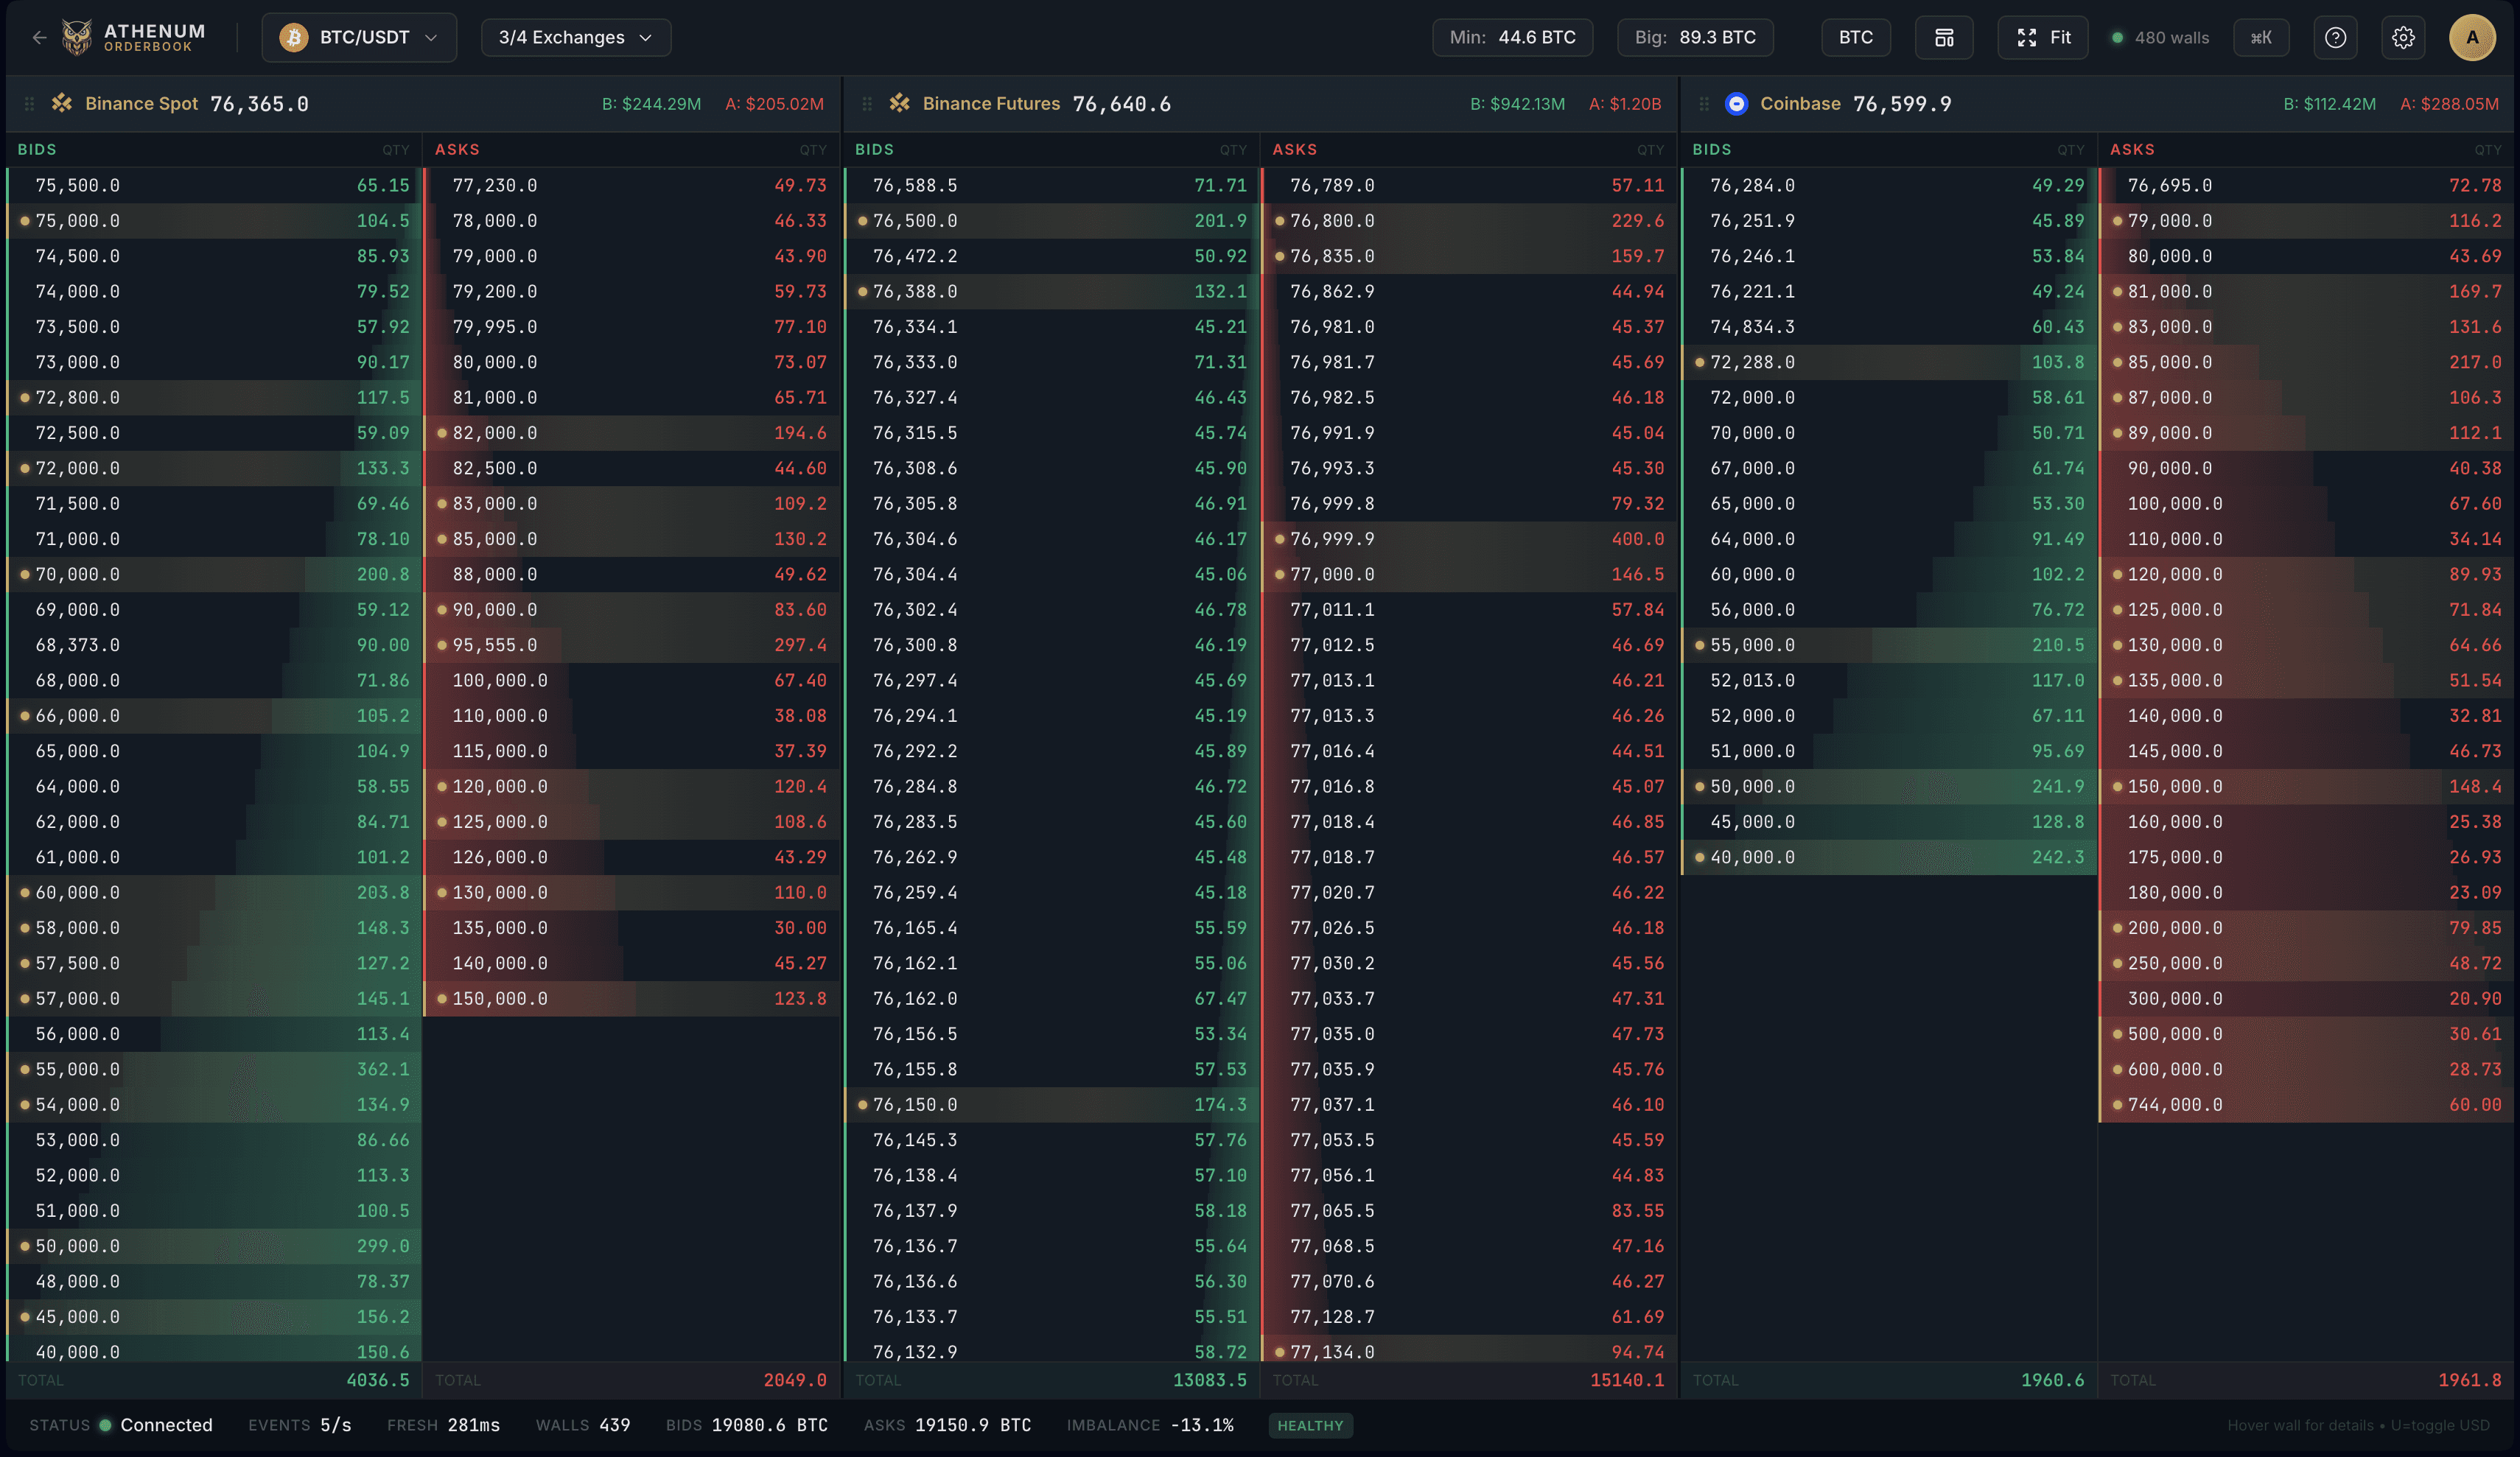Click the IMBALANCE -13.1% readout
This screenshot has height=1457, width=2520.
1150,1425
